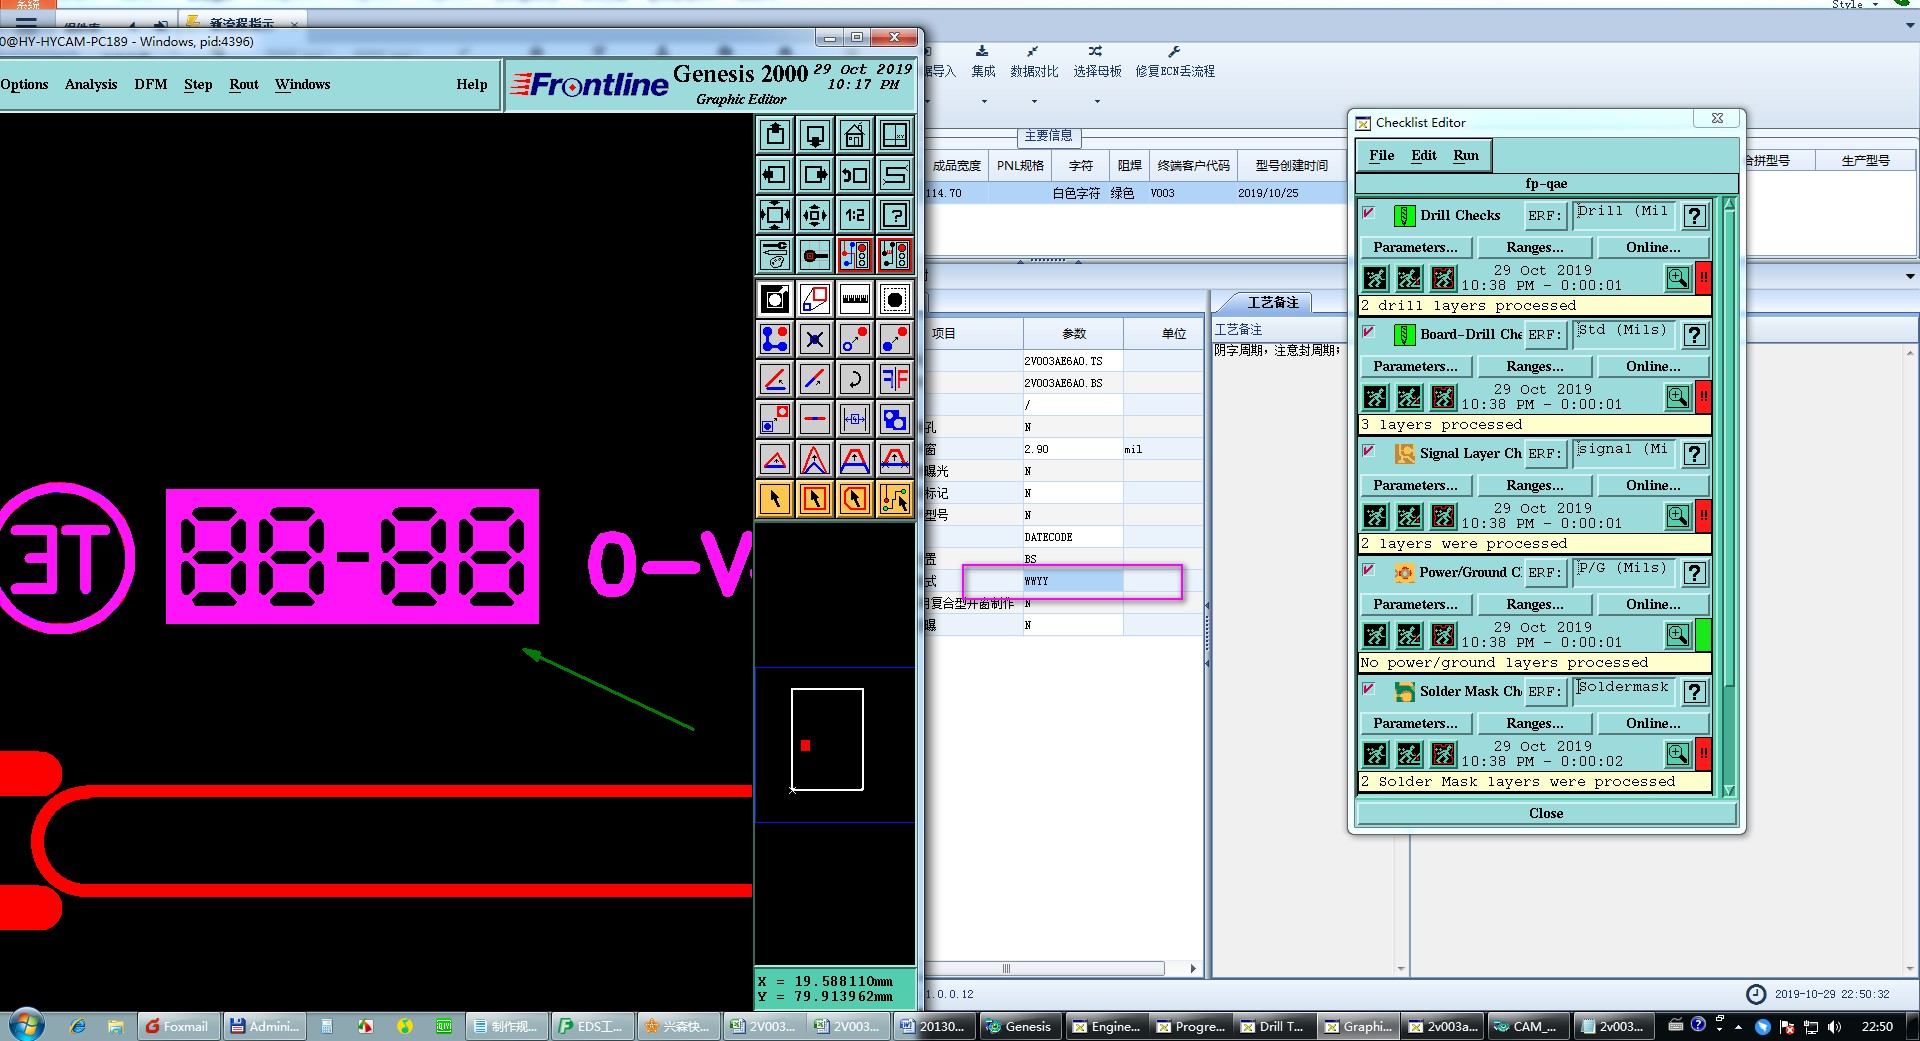Click the pan right icon in Graphic Editor

pyautogui.click(x=815, y=175)
